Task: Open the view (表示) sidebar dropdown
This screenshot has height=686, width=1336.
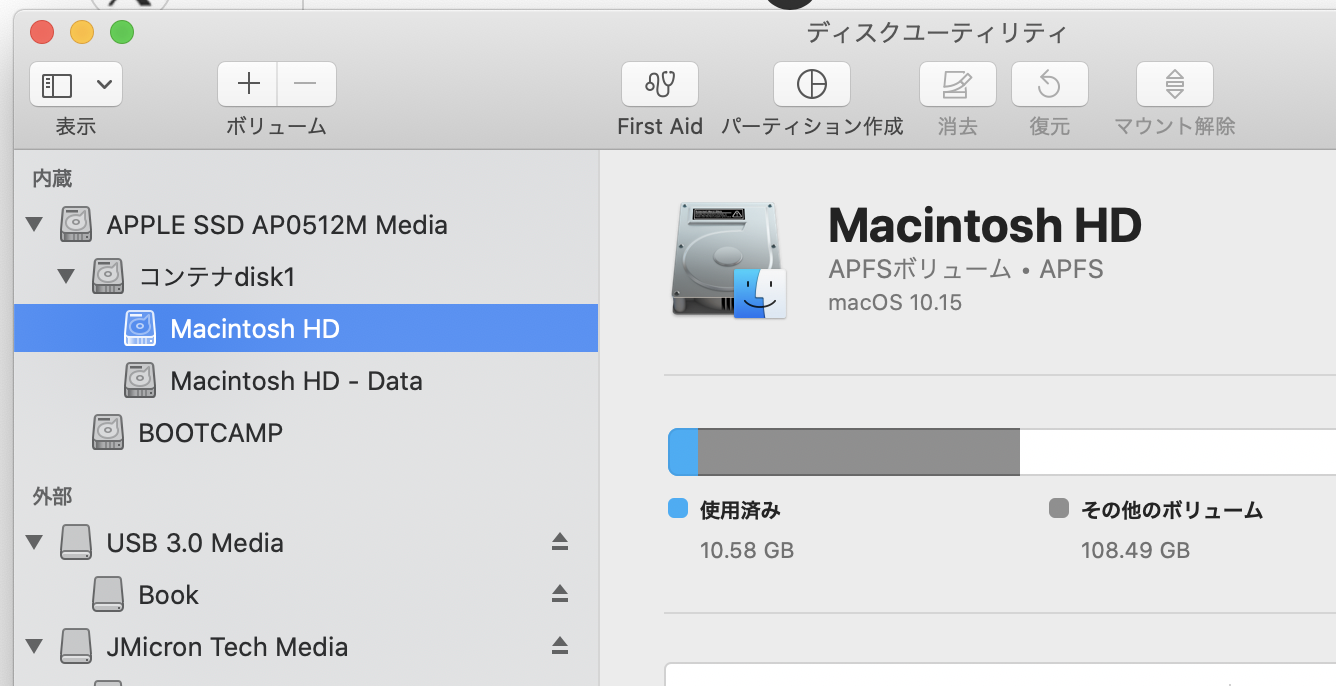Action: click(x=76, y=84)
